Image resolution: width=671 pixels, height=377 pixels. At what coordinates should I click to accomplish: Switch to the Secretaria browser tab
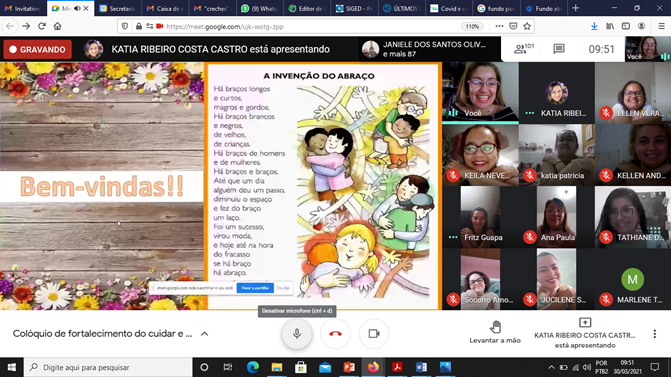117,8
